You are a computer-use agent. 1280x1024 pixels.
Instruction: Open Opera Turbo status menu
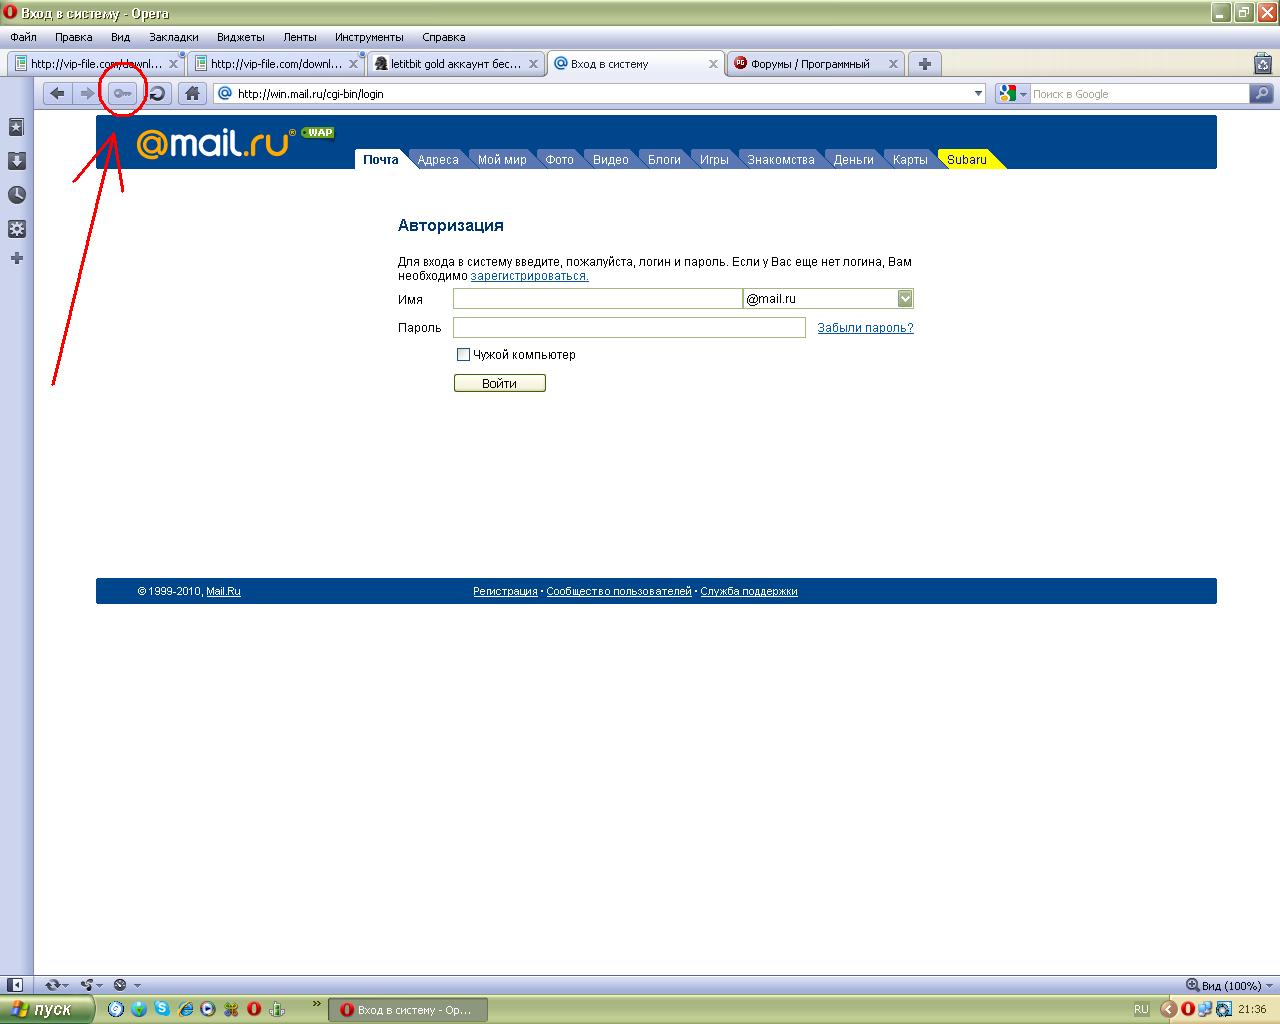pos(126,985)
